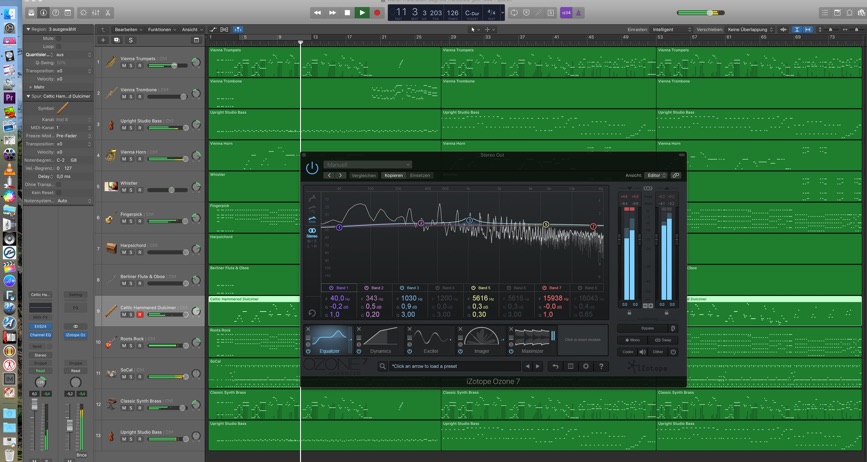Viewport: 867px width, 462px height.
Task: Open the Loop Browser button
Action: (x=849, y=12)
